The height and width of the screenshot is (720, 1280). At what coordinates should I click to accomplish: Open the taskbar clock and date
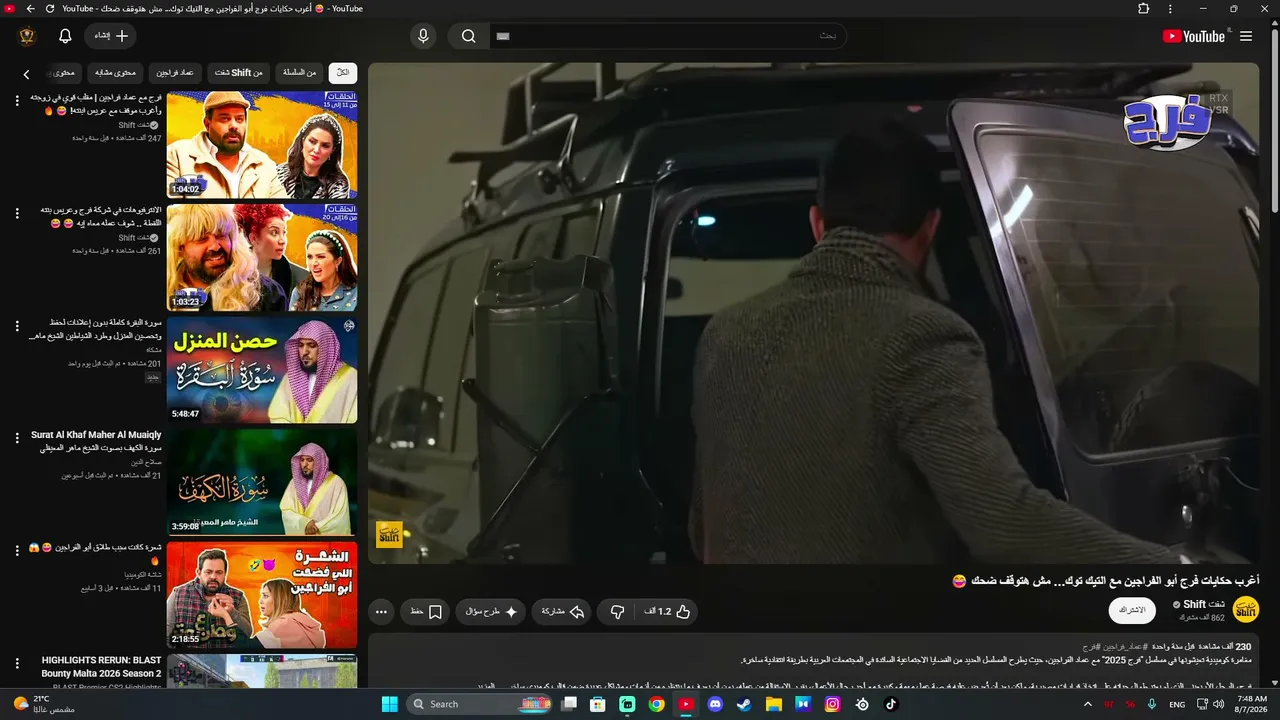click(1251, 704)
